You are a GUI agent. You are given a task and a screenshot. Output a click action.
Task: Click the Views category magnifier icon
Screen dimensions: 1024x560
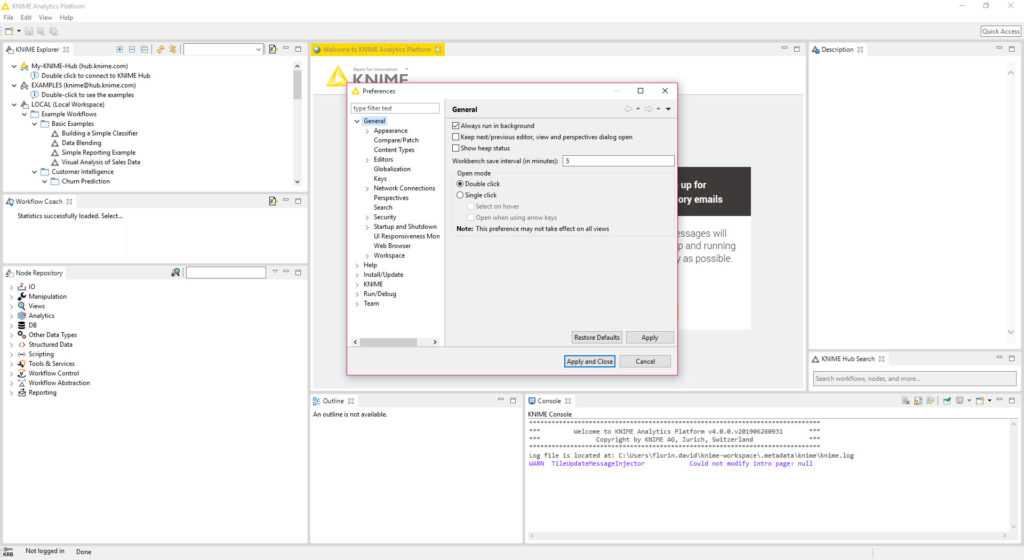pos(22,306)
